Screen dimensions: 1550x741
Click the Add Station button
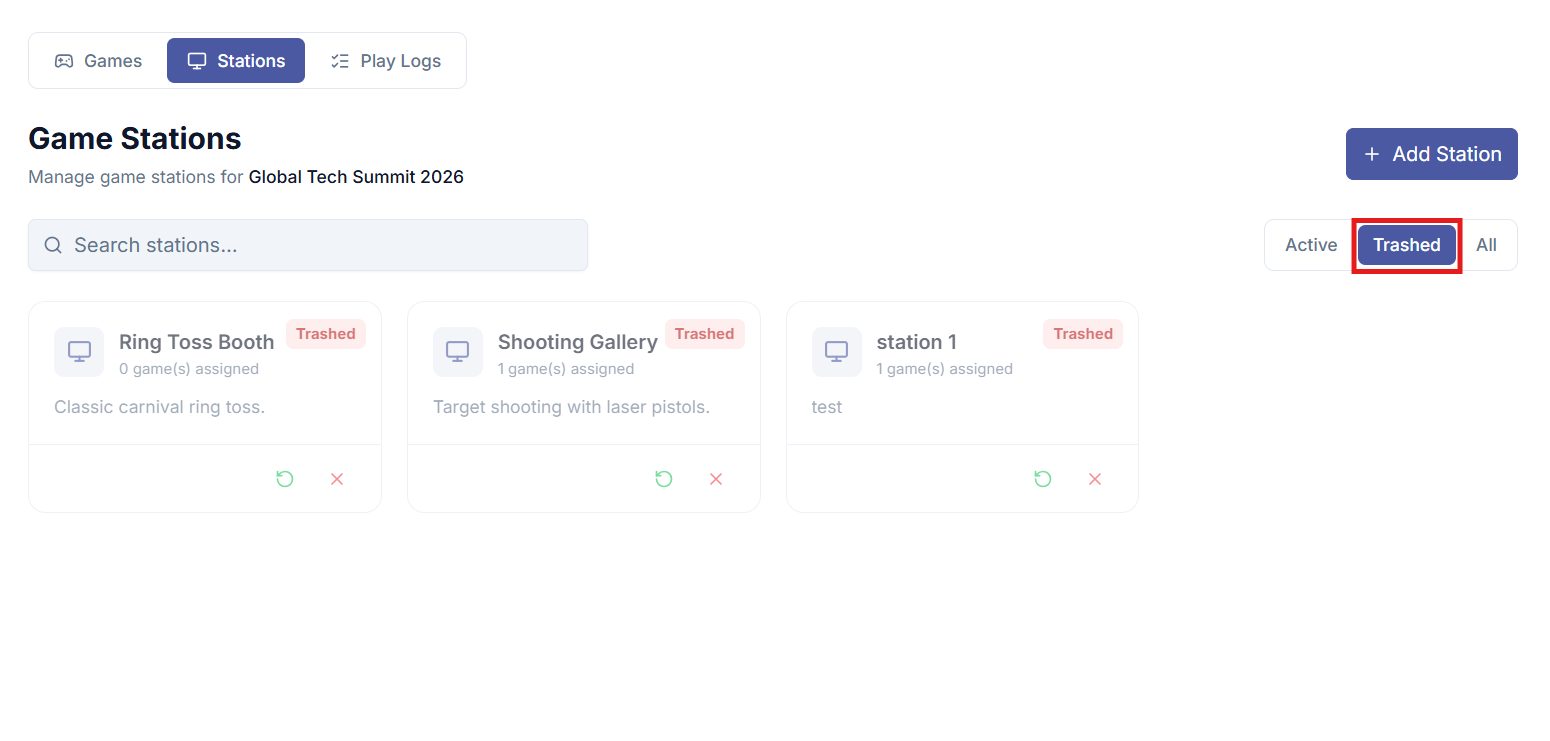click(1432, 154)
